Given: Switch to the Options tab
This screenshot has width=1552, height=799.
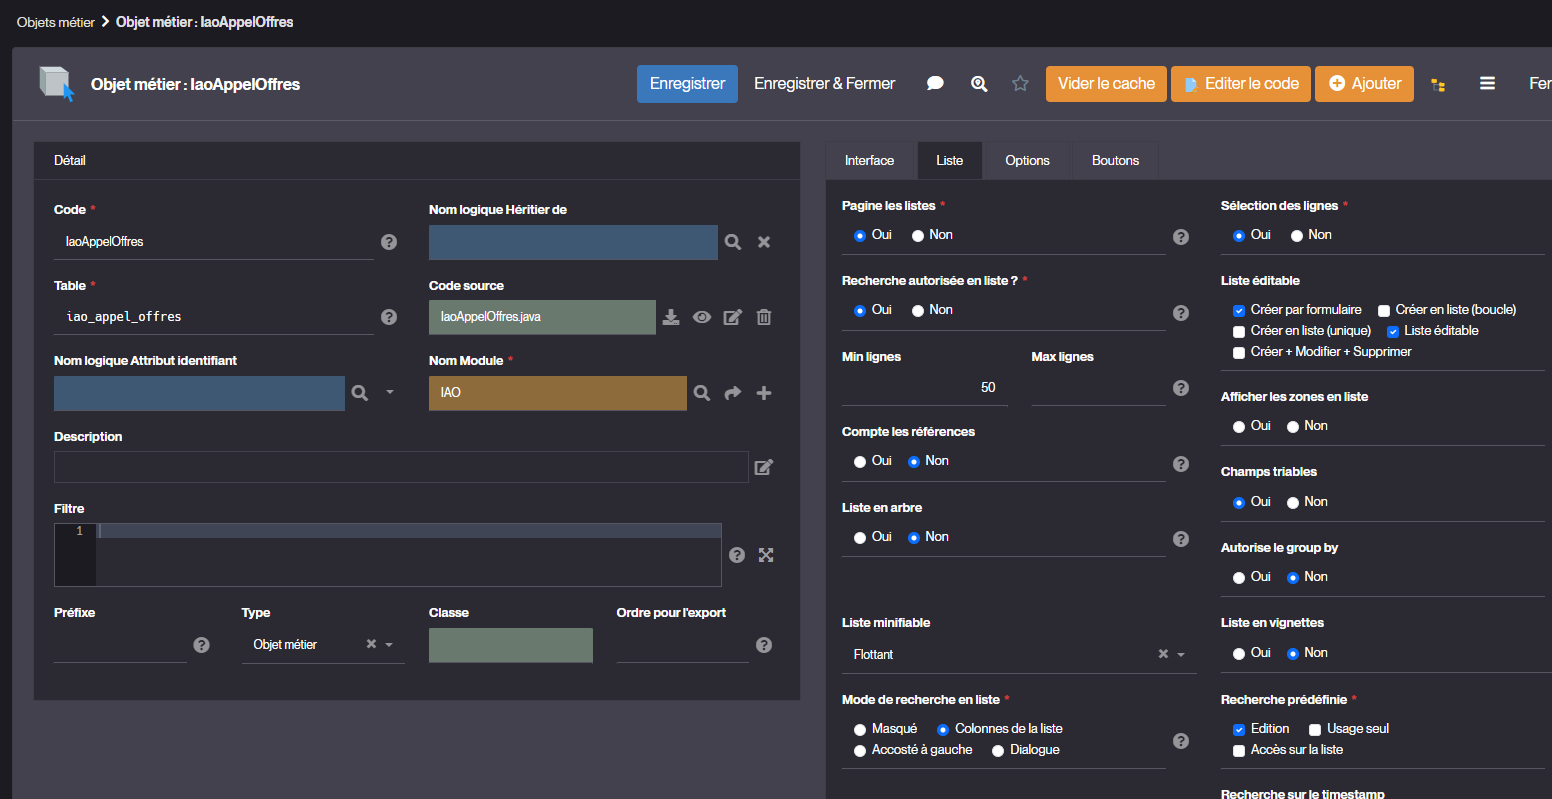Looking at the screenshot, I should [1027, 161].
